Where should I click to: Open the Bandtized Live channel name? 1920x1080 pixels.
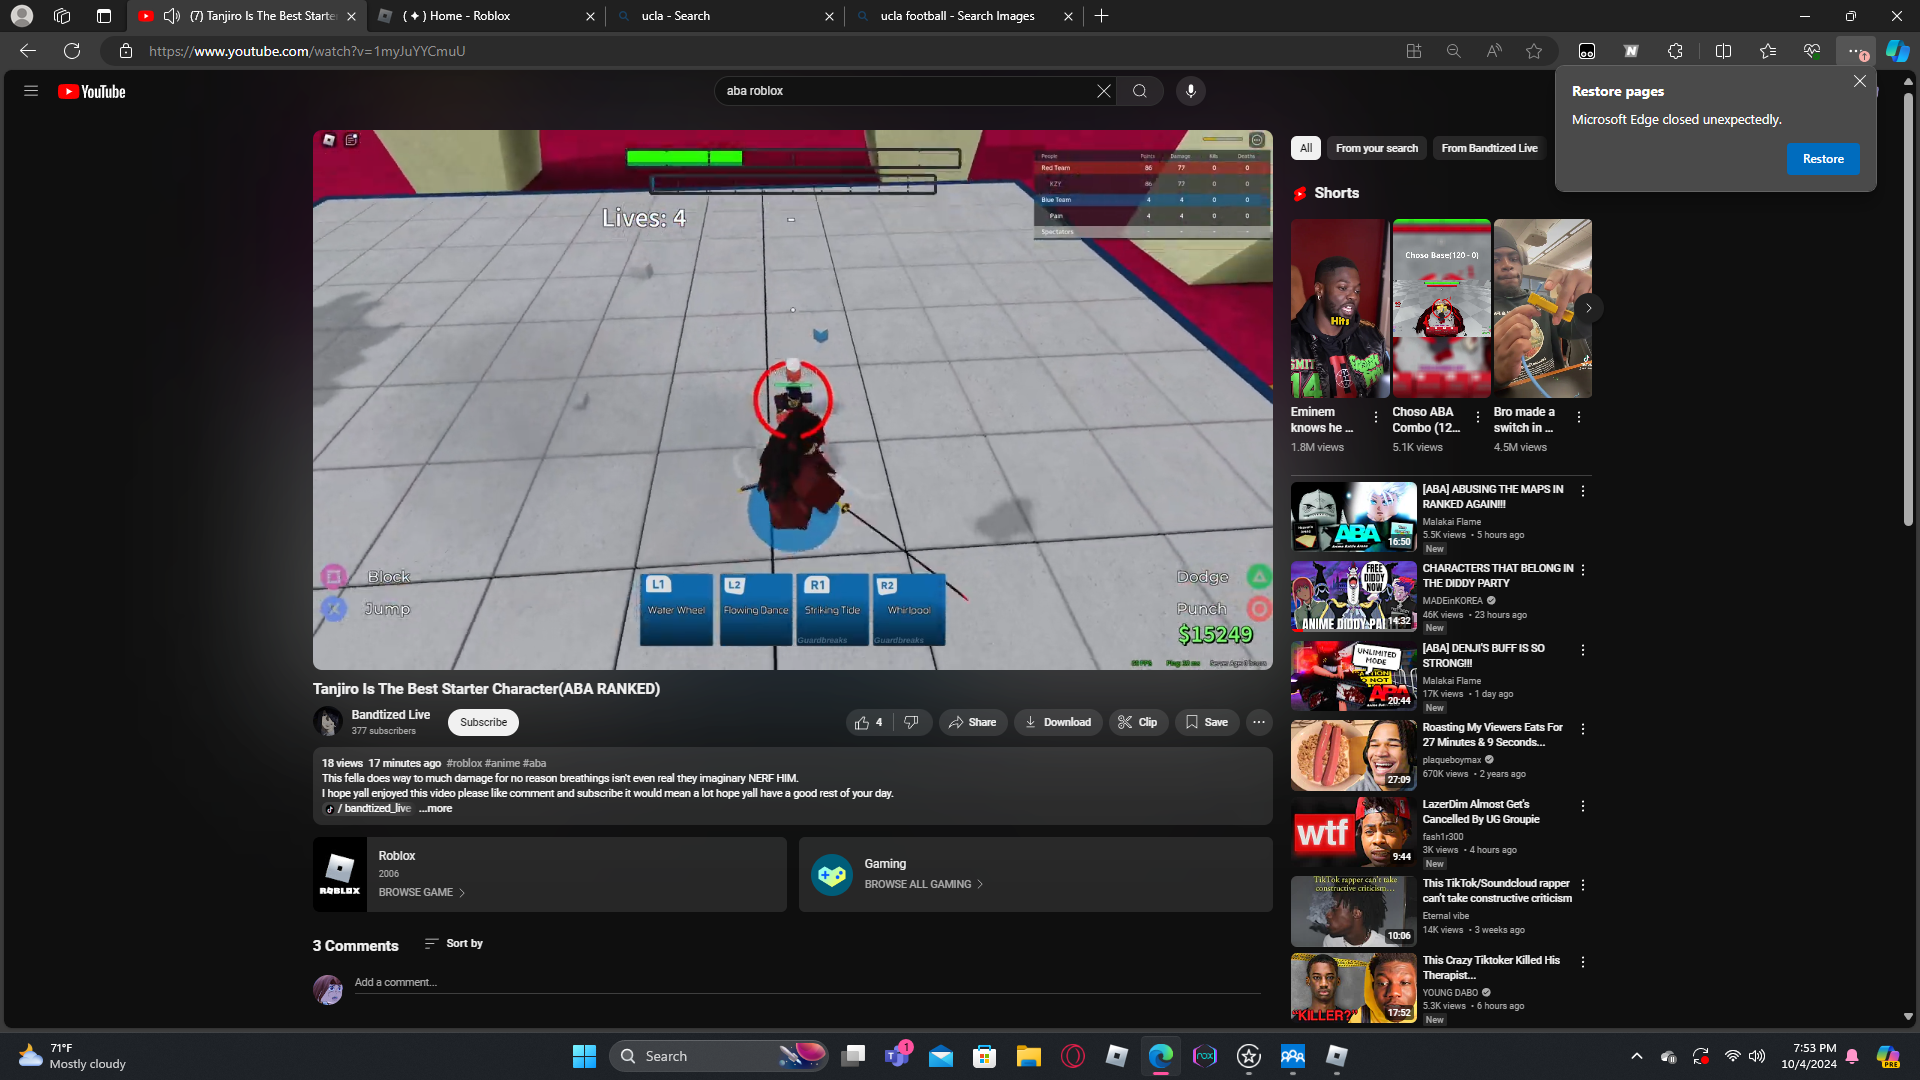tap(391, 715)
